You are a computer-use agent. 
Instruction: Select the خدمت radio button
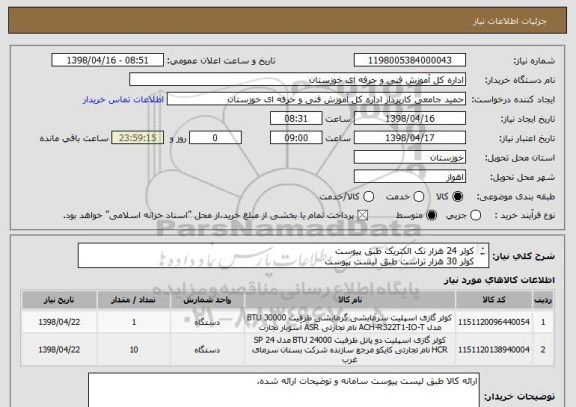(418, 197)
